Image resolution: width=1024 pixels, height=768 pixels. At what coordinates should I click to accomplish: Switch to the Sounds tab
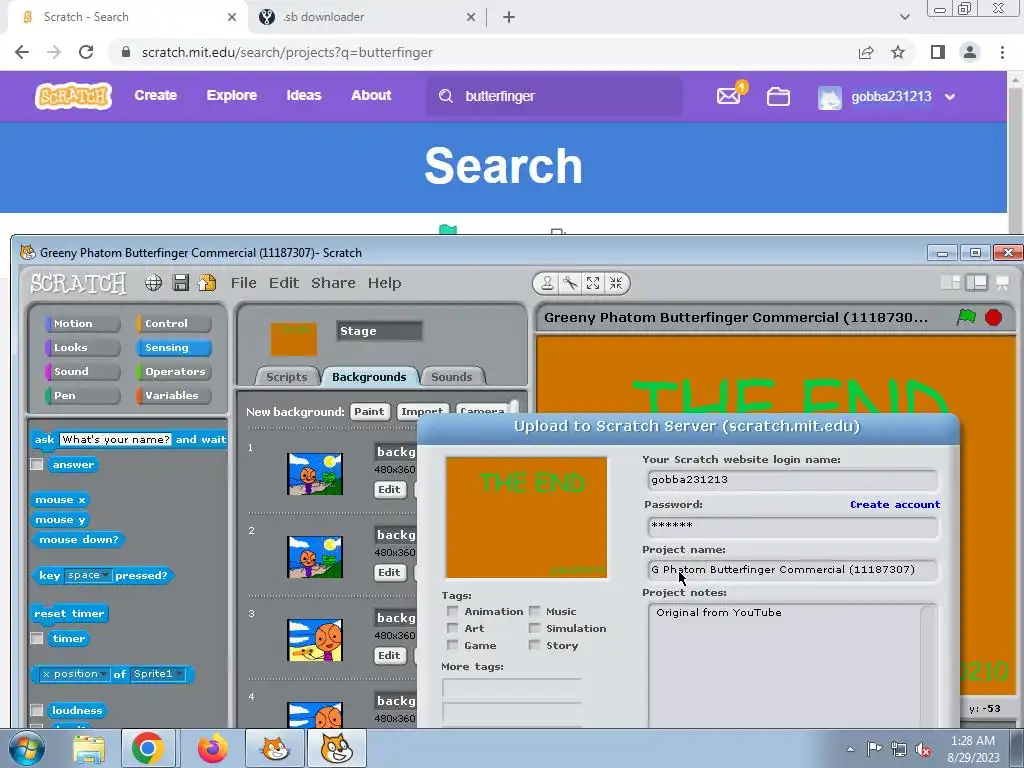click(451, 377)
